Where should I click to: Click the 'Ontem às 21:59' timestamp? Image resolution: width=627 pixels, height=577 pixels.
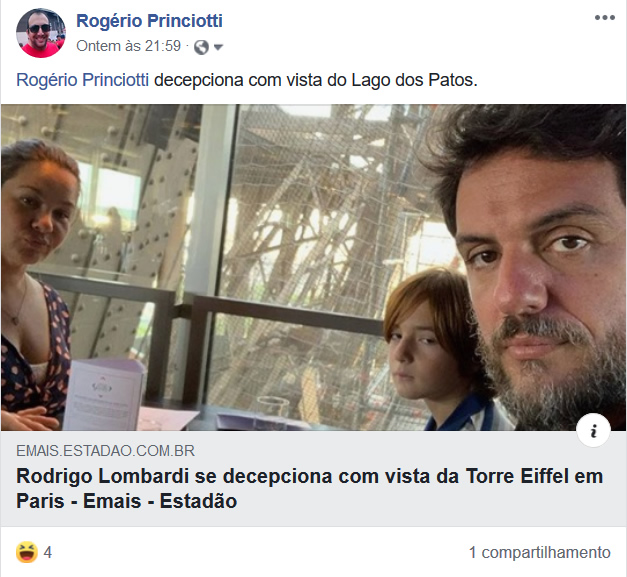pyautogui.click(x=129, y=46)
